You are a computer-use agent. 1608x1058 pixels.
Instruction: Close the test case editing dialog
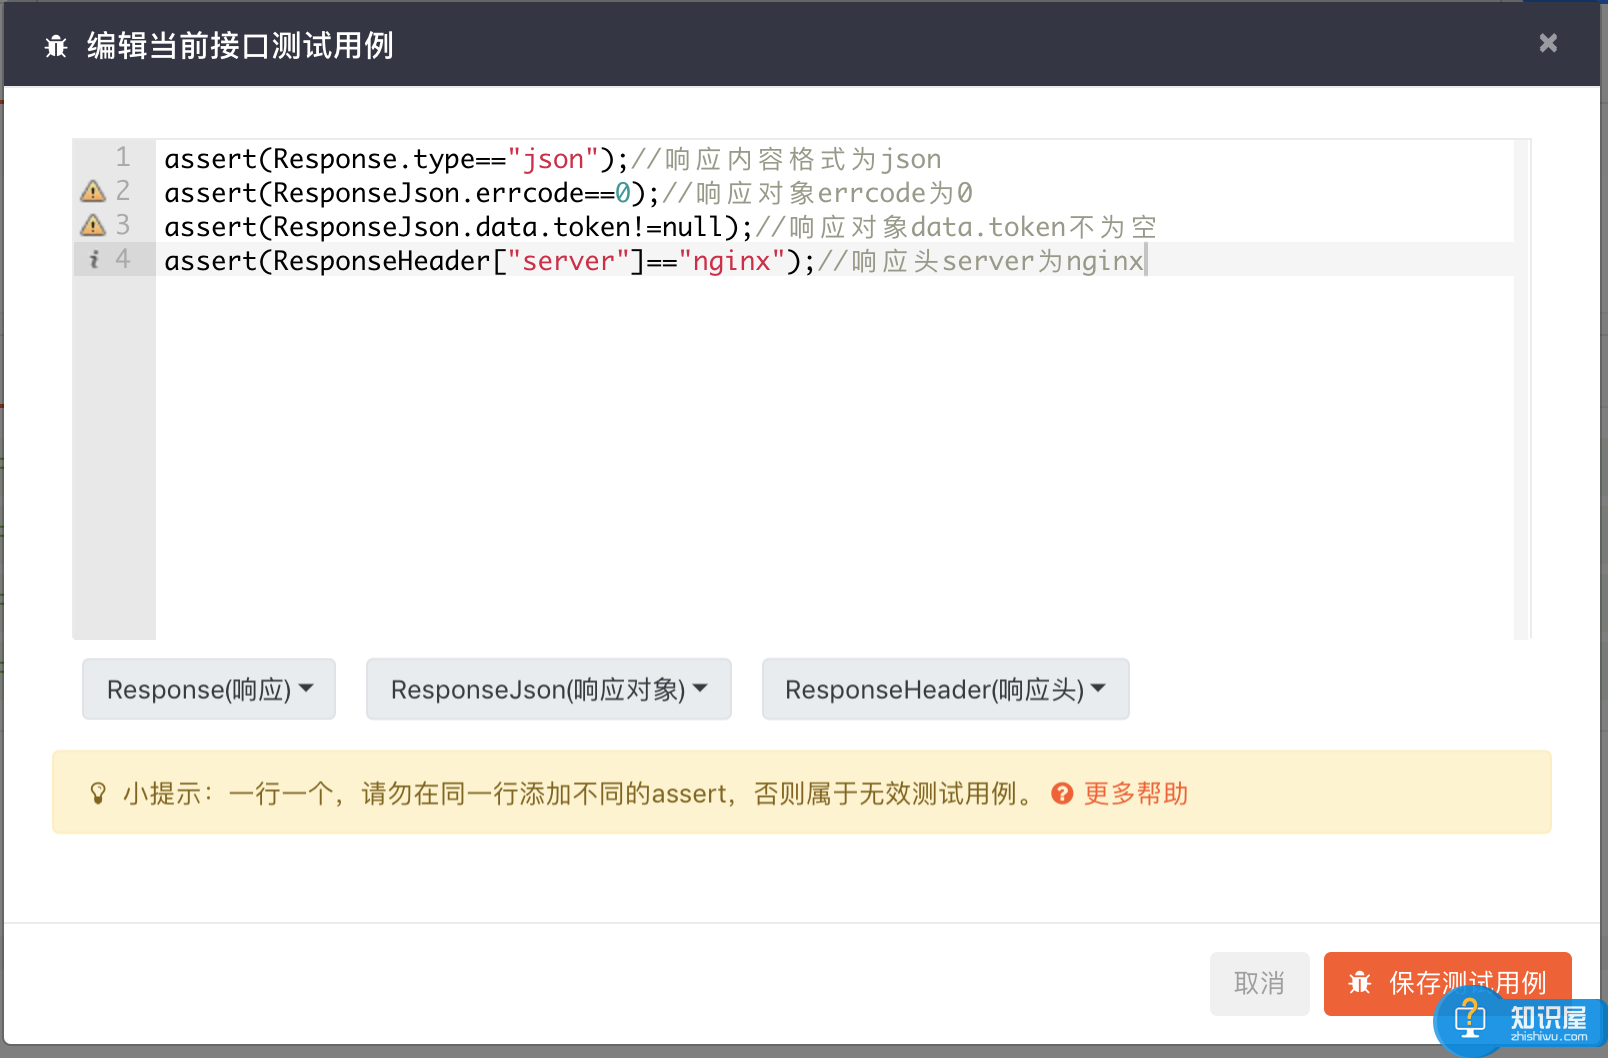pyautogui.click(x=1548, y=43)
